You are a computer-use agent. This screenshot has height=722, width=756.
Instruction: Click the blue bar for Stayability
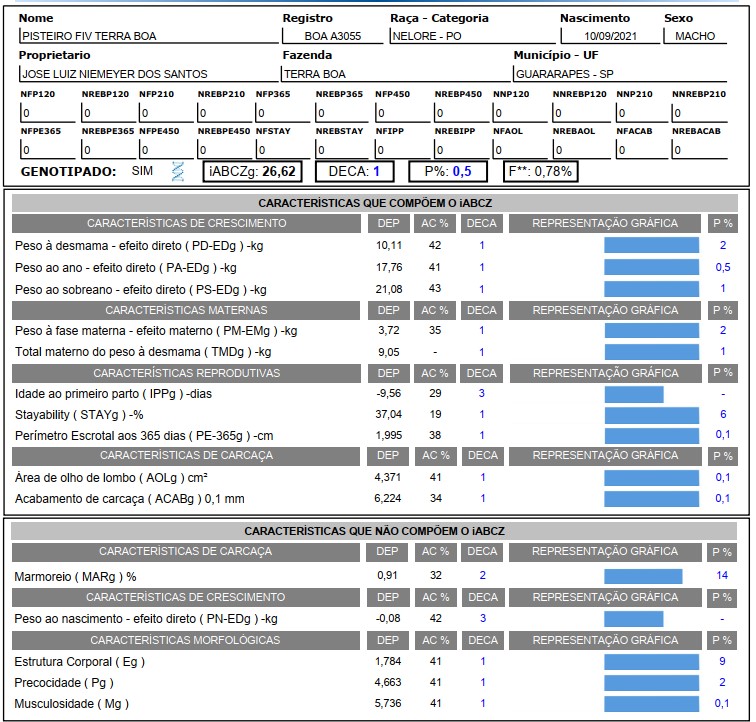pos(651,415)
